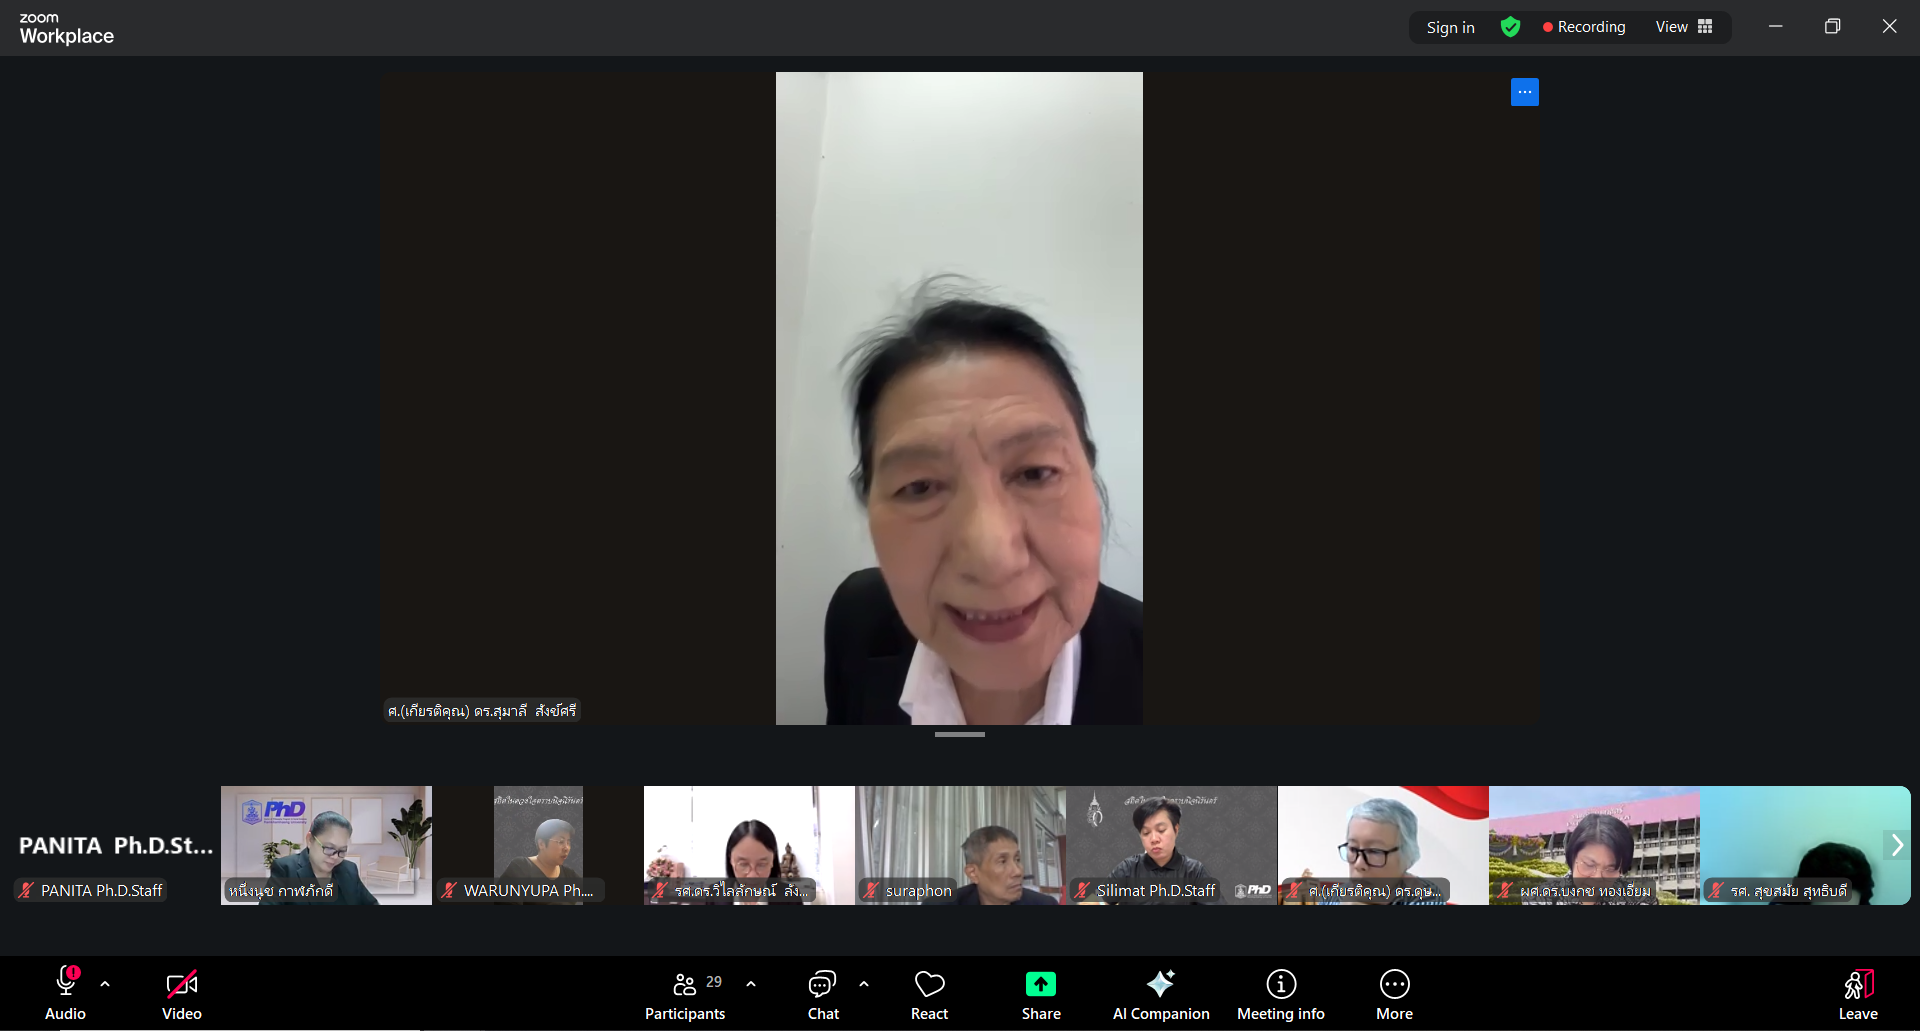Viewport: 1920px width, 1031px height.
Task: Click the green Share screen button
Action: click(1040, 995)
